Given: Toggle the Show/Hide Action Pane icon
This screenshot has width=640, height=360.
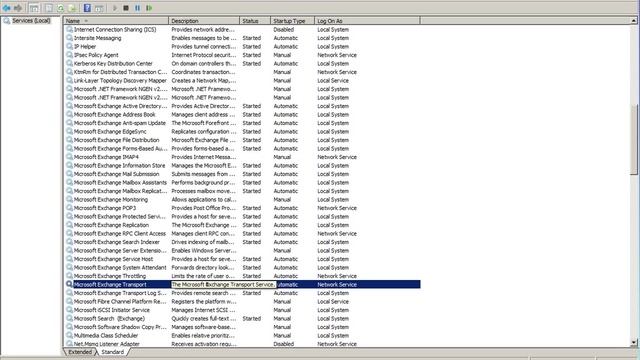Looking at the screenshot, I should 99,8.
